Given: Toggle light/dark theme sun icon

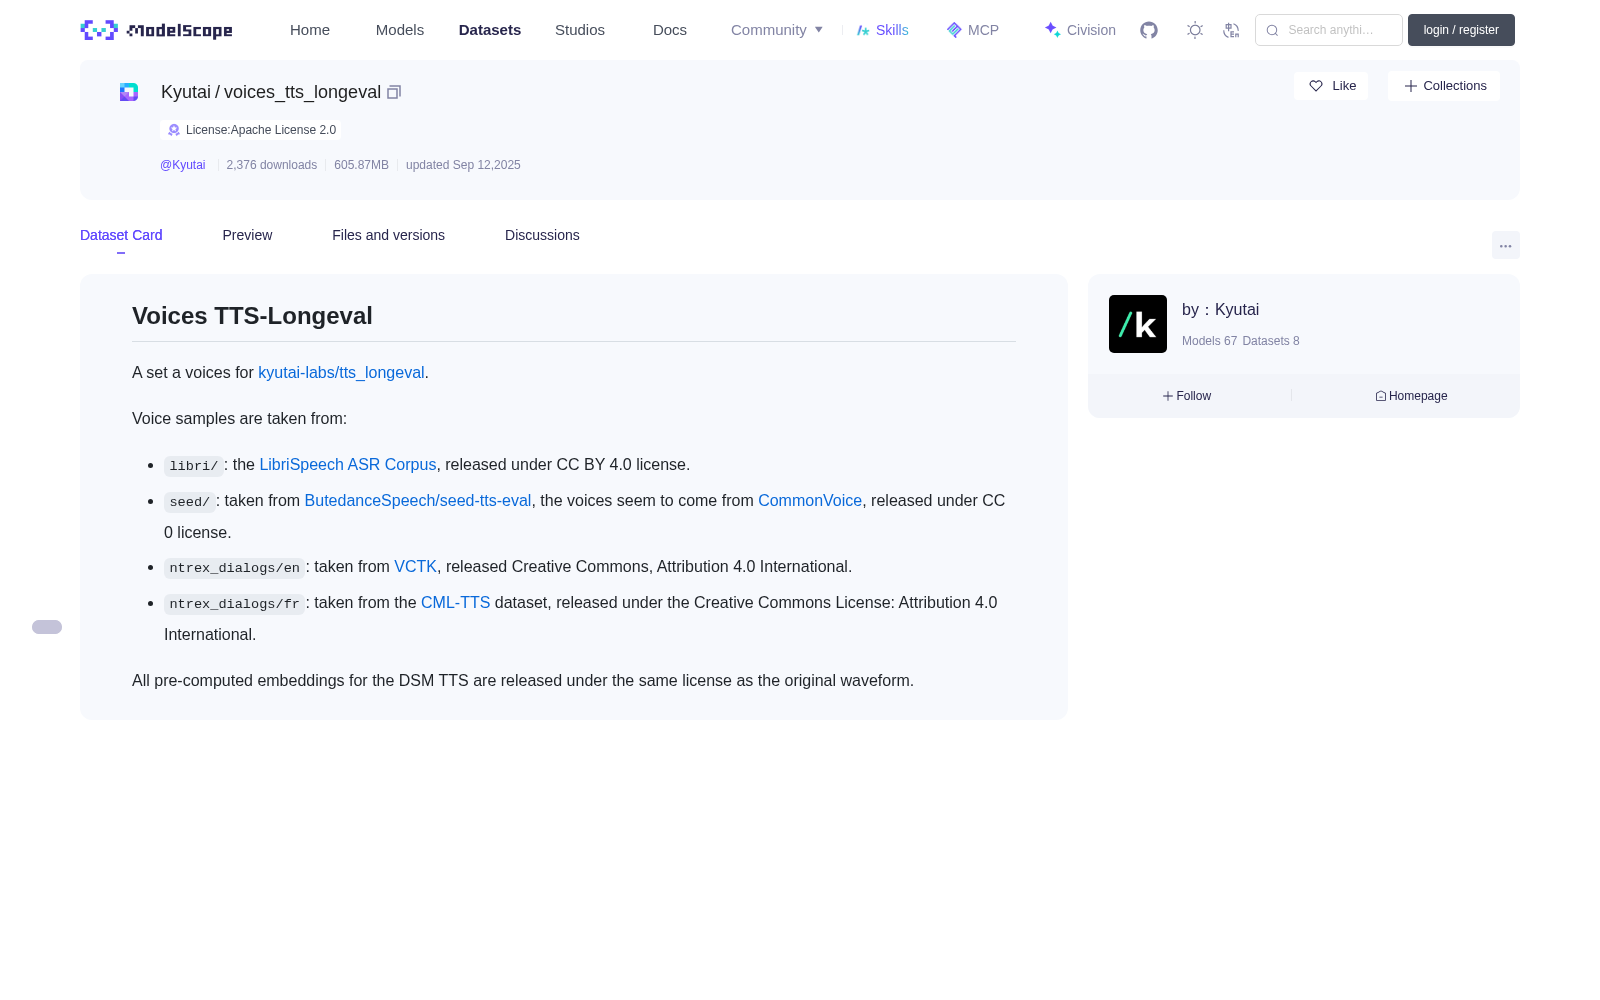Looking at the screenshot, I should (1194, 30).
